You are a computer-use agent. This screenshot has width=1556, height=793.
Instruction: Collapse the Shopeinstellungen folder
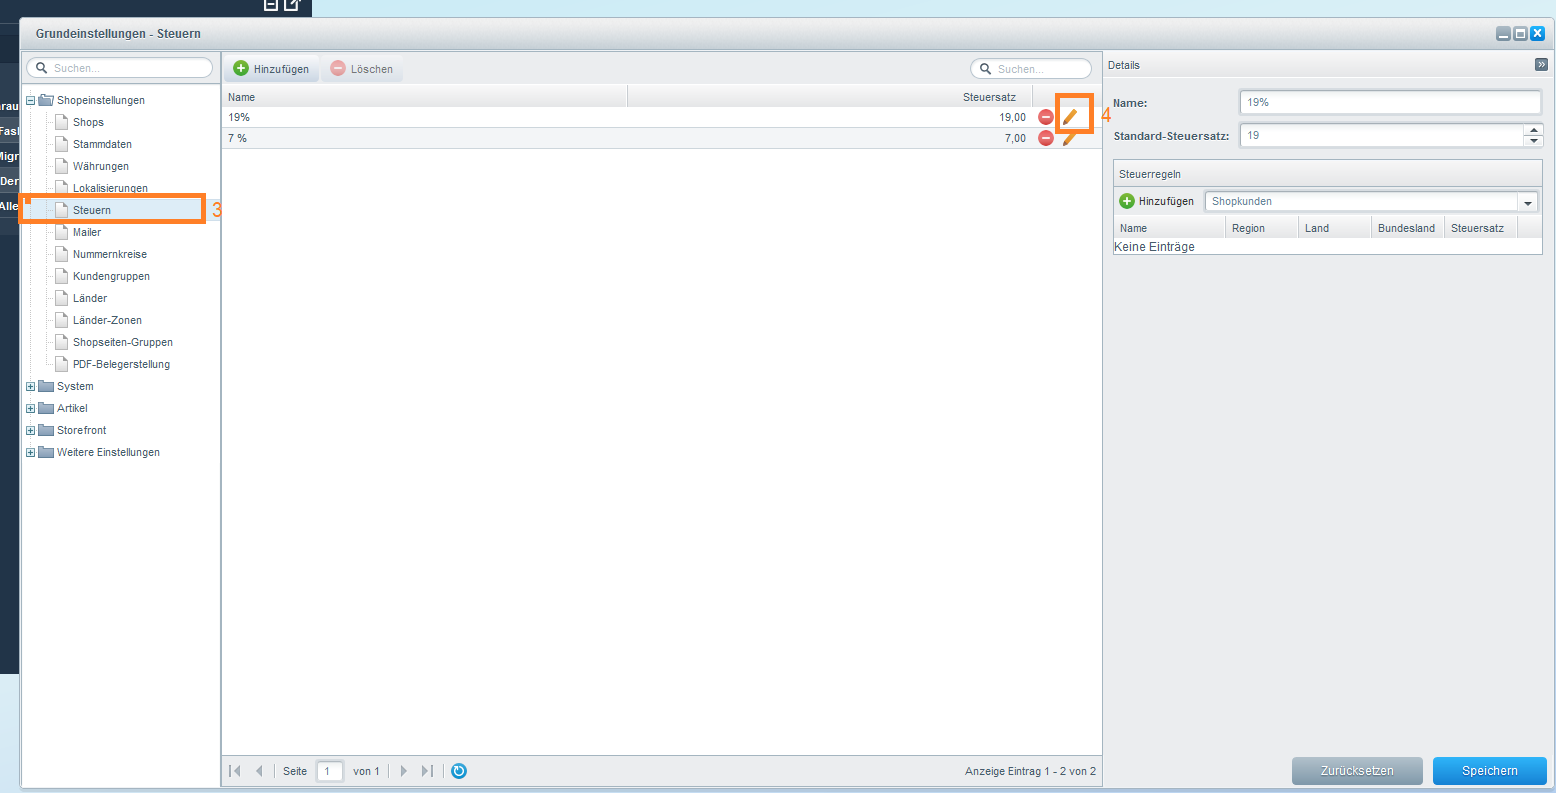tap(30, 100)
